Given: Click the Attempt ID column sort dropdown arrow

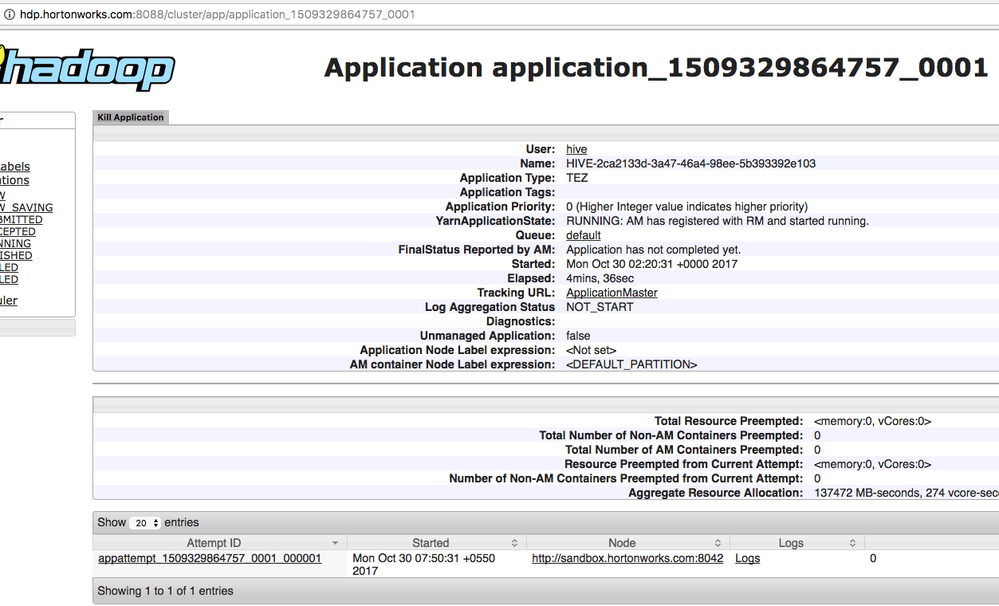Looking at the screenshot, I should tap(337, 542).
